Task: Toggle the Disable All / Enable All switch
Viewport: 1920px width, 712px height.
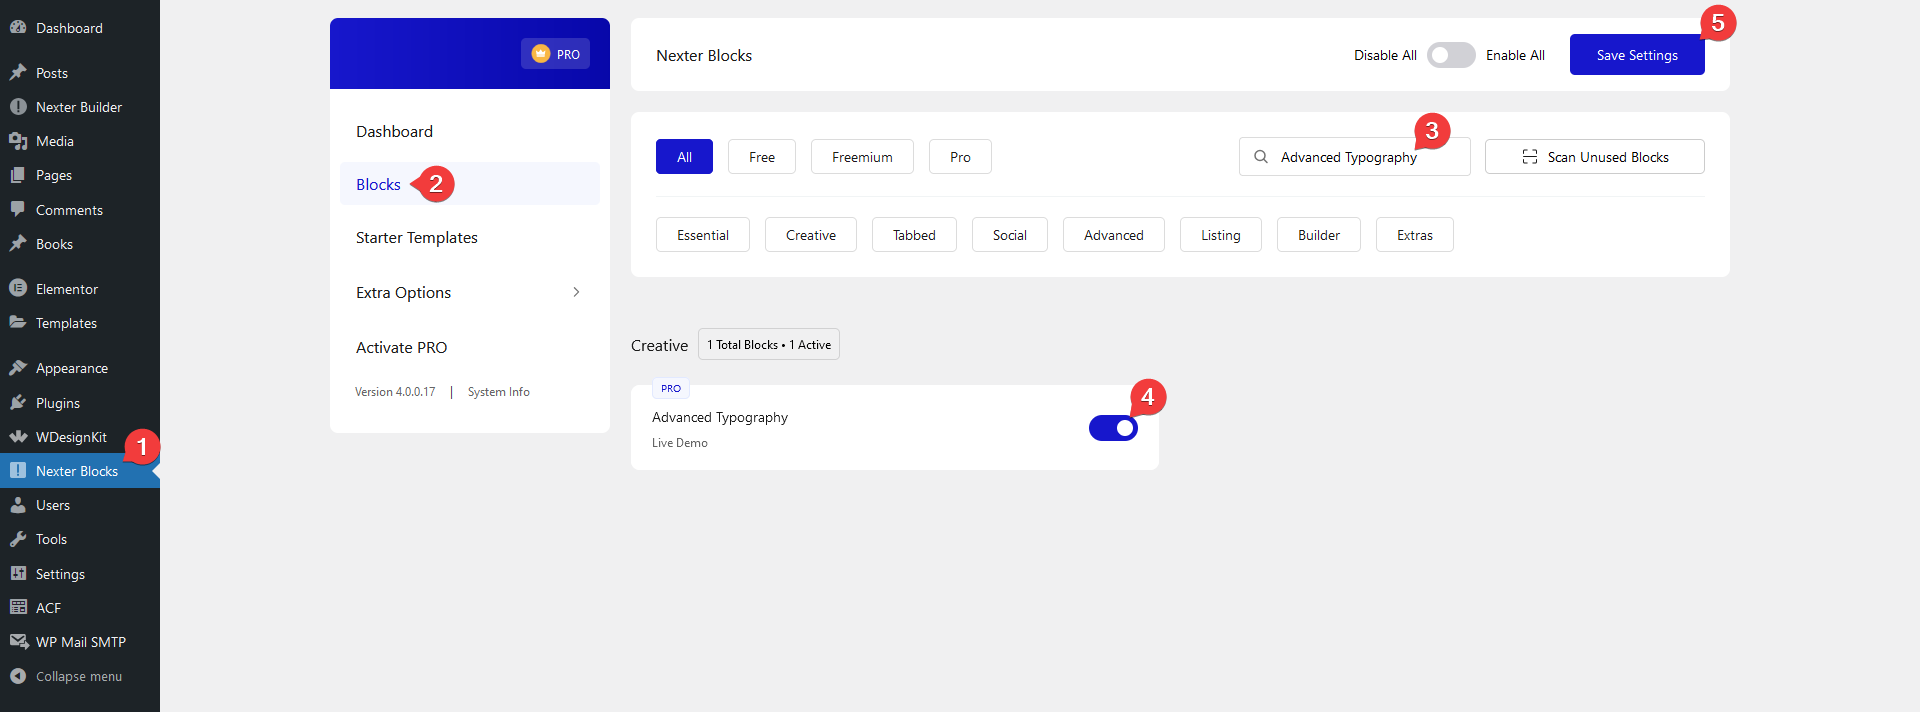Action: pyautogui.click(x=1450, y=55)
